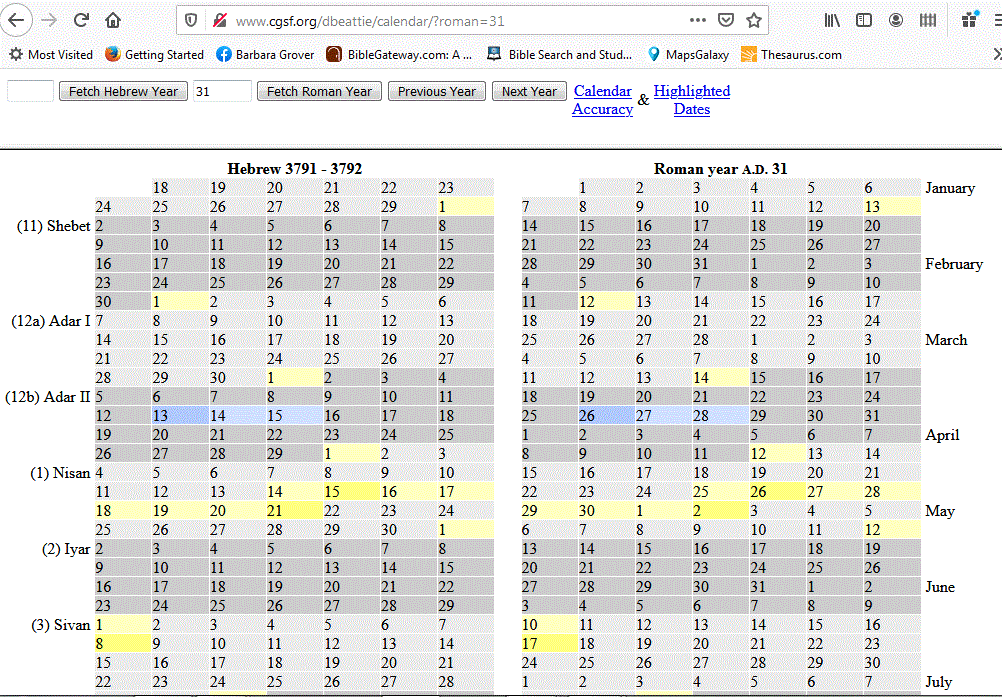Open the Library icon in the toolbar
The image size is (1002, 697).
tap(832, 20)
